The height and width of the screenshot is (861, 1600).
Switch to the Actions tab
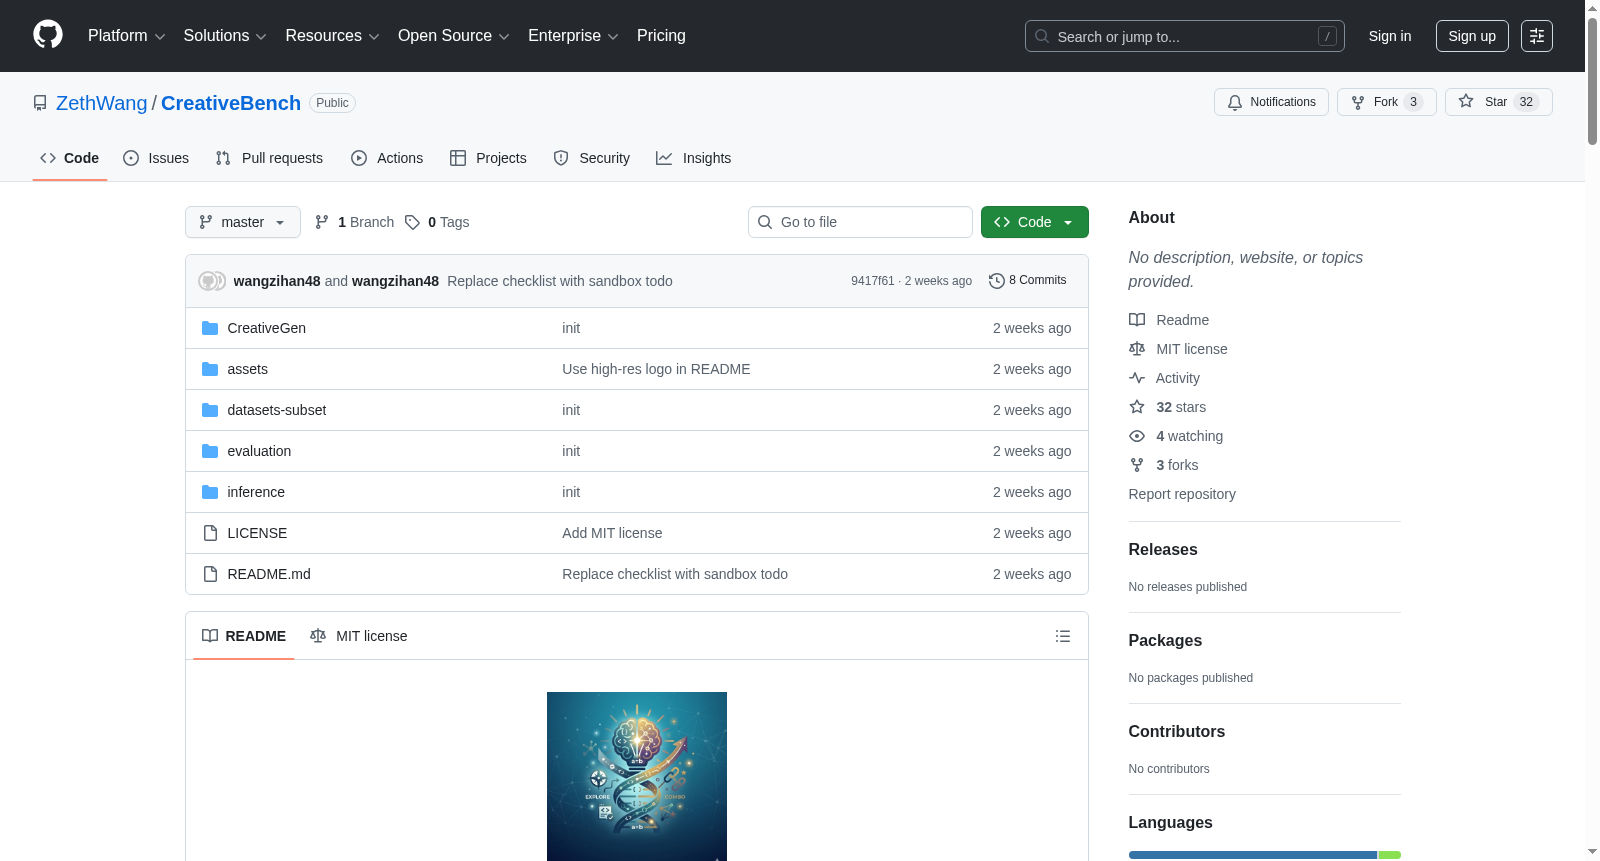pyautogui.click(x=387, y=158)
